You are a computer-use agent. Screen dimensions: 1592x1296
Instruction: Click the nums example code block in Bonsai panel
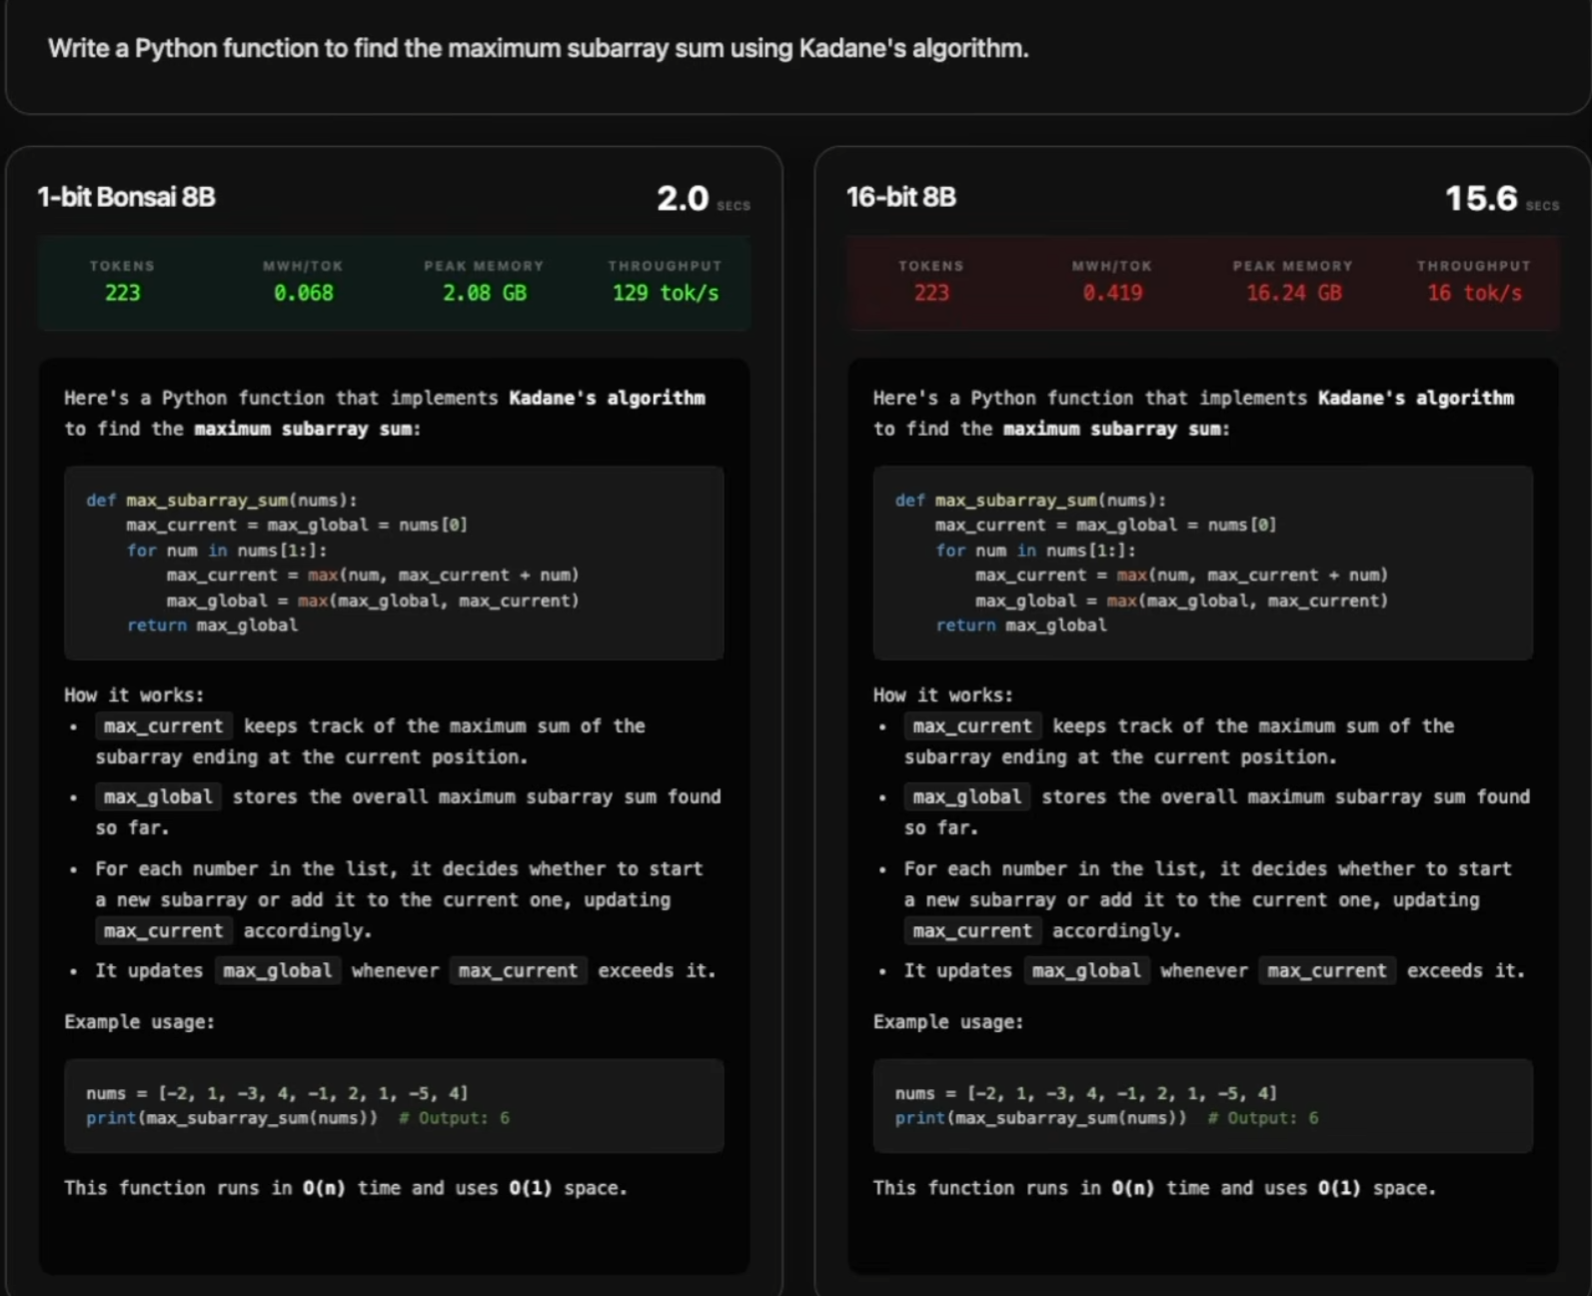394,1106
